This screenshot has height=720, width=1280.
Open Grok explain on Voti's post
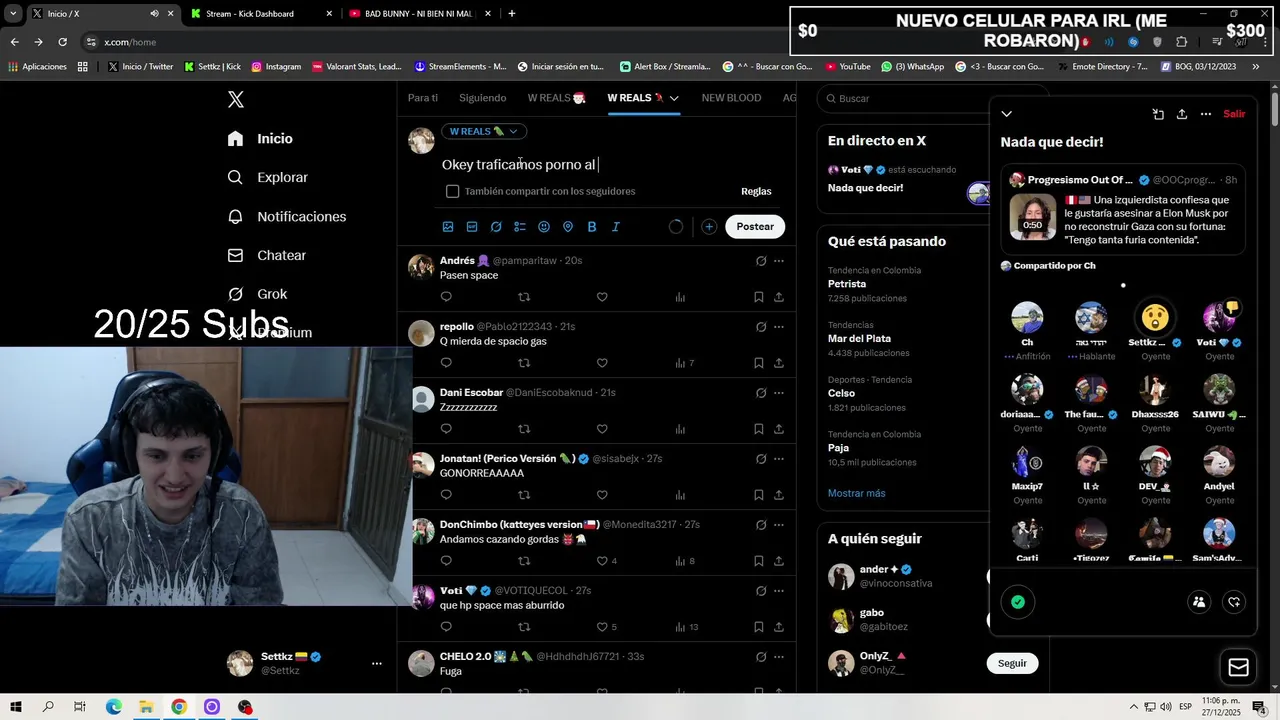(x=761, y=591)
